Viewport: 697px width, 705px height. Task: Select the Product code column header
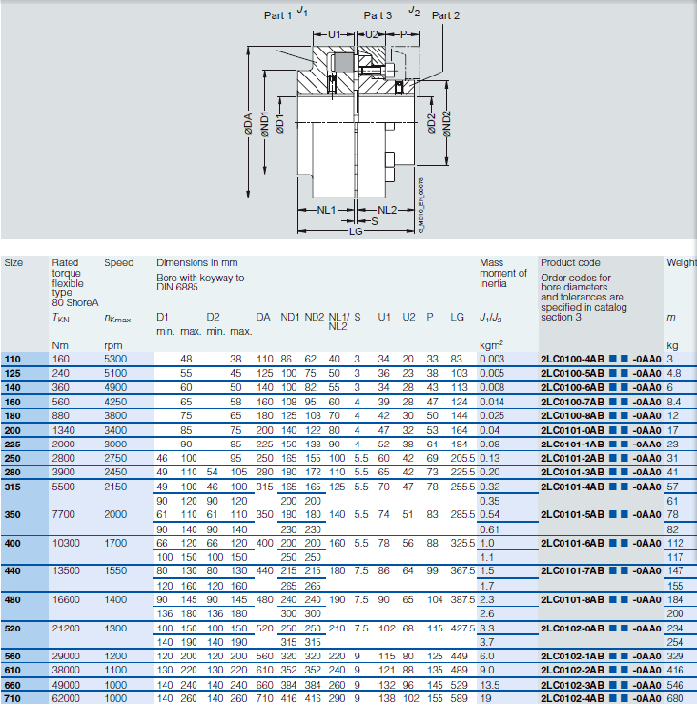(x=570, y=263)
